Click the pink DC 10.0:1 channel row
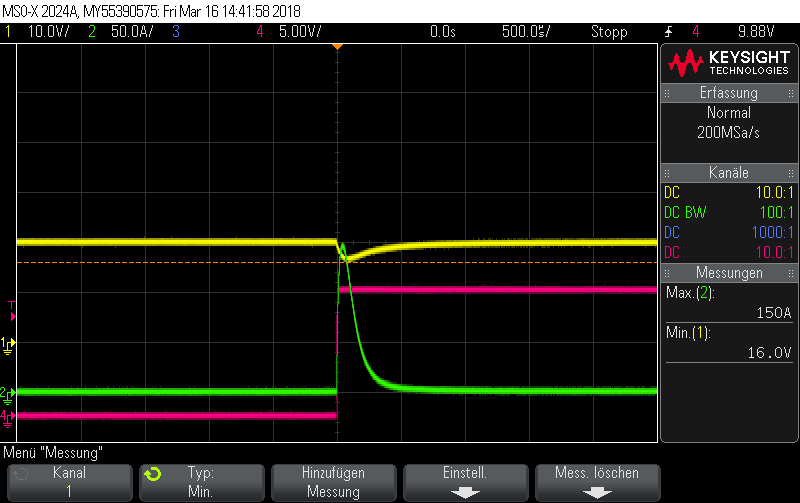800x503 pixels. click(x=729, y=253)
